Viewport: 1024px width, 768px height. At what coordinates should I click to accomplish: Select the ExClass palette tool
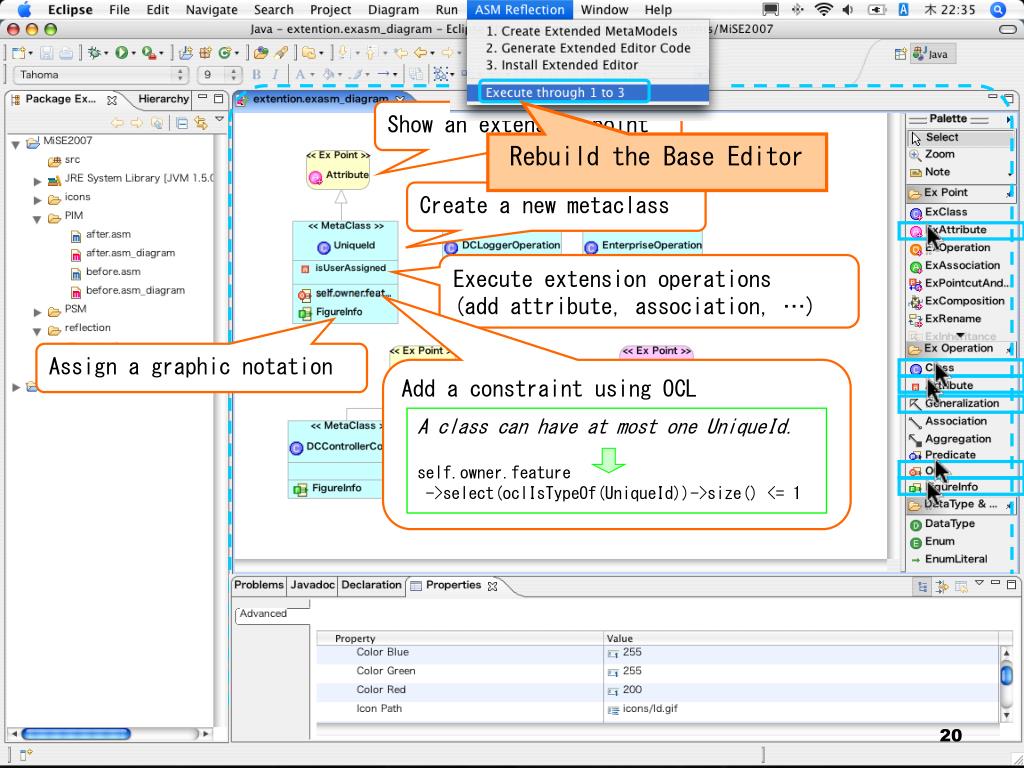[938, 212]
